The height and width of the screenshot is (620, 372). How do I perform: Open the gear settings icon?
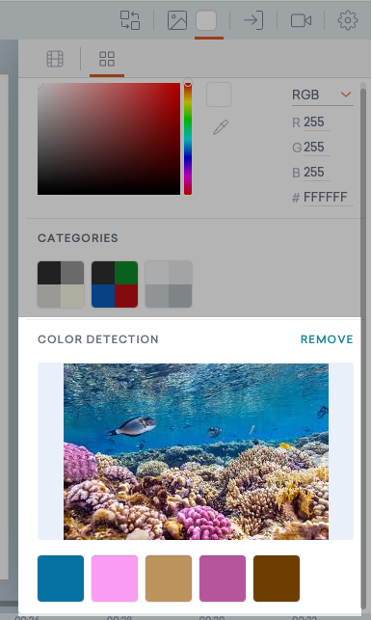[347, 20]
